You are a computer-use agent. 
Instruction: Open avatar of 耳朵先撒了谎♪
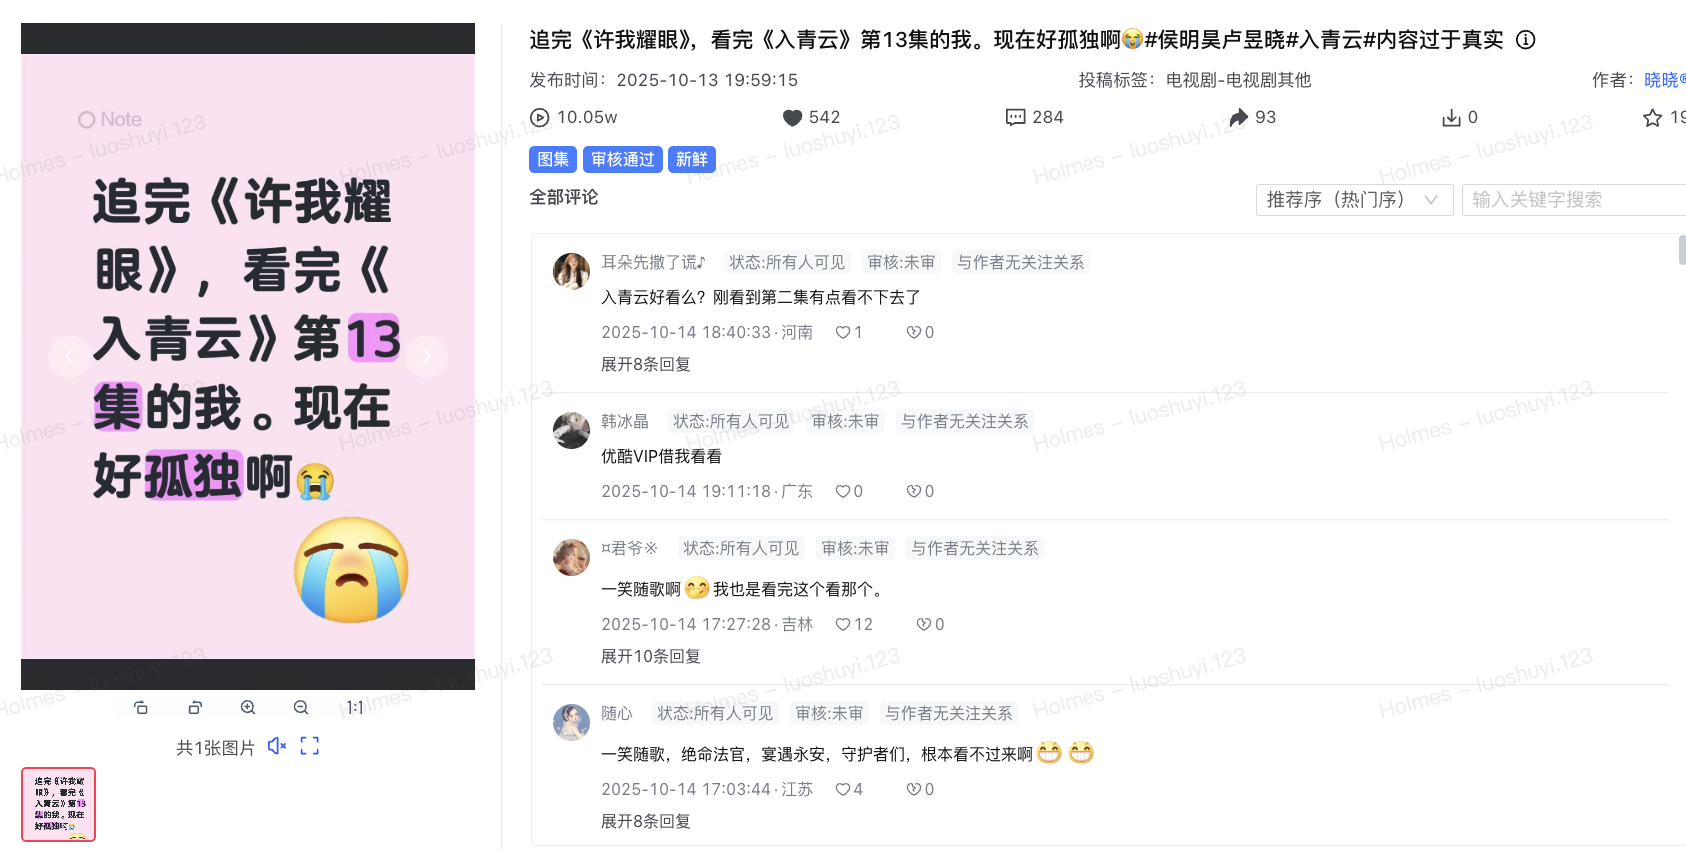coord(571,271)
